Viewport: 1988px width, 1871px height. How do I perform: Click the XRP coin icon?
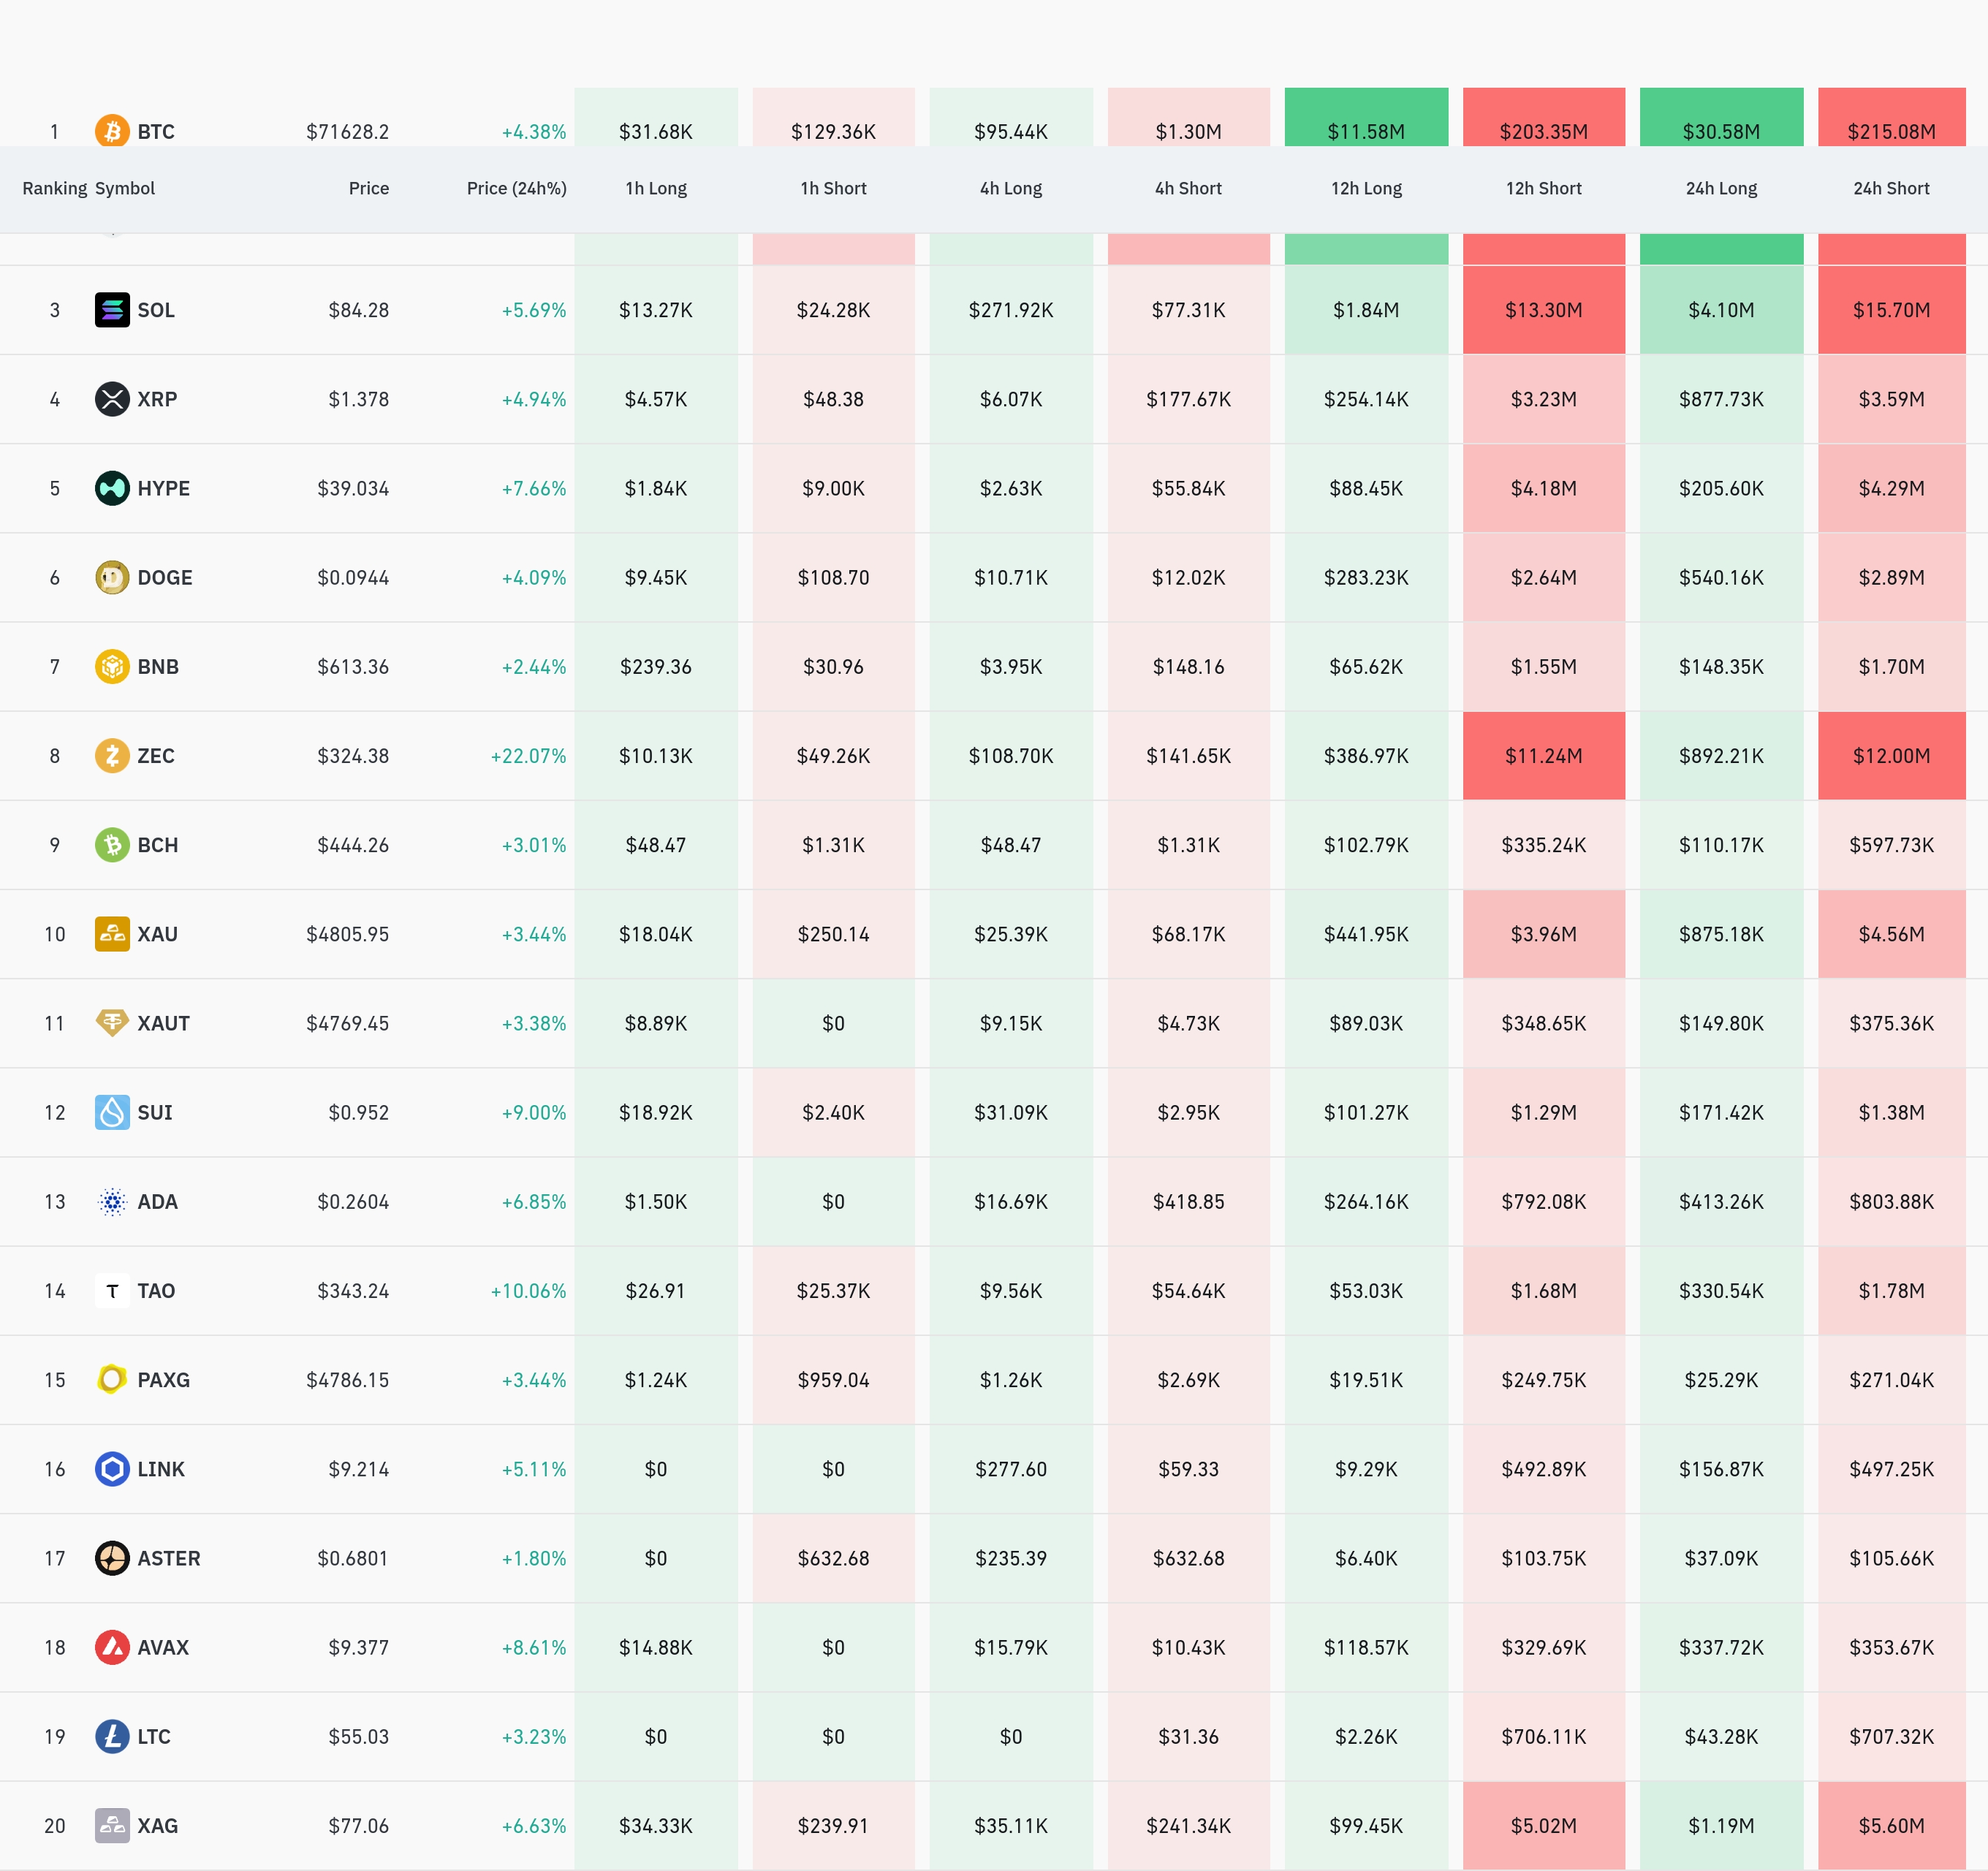coord(112,399)
